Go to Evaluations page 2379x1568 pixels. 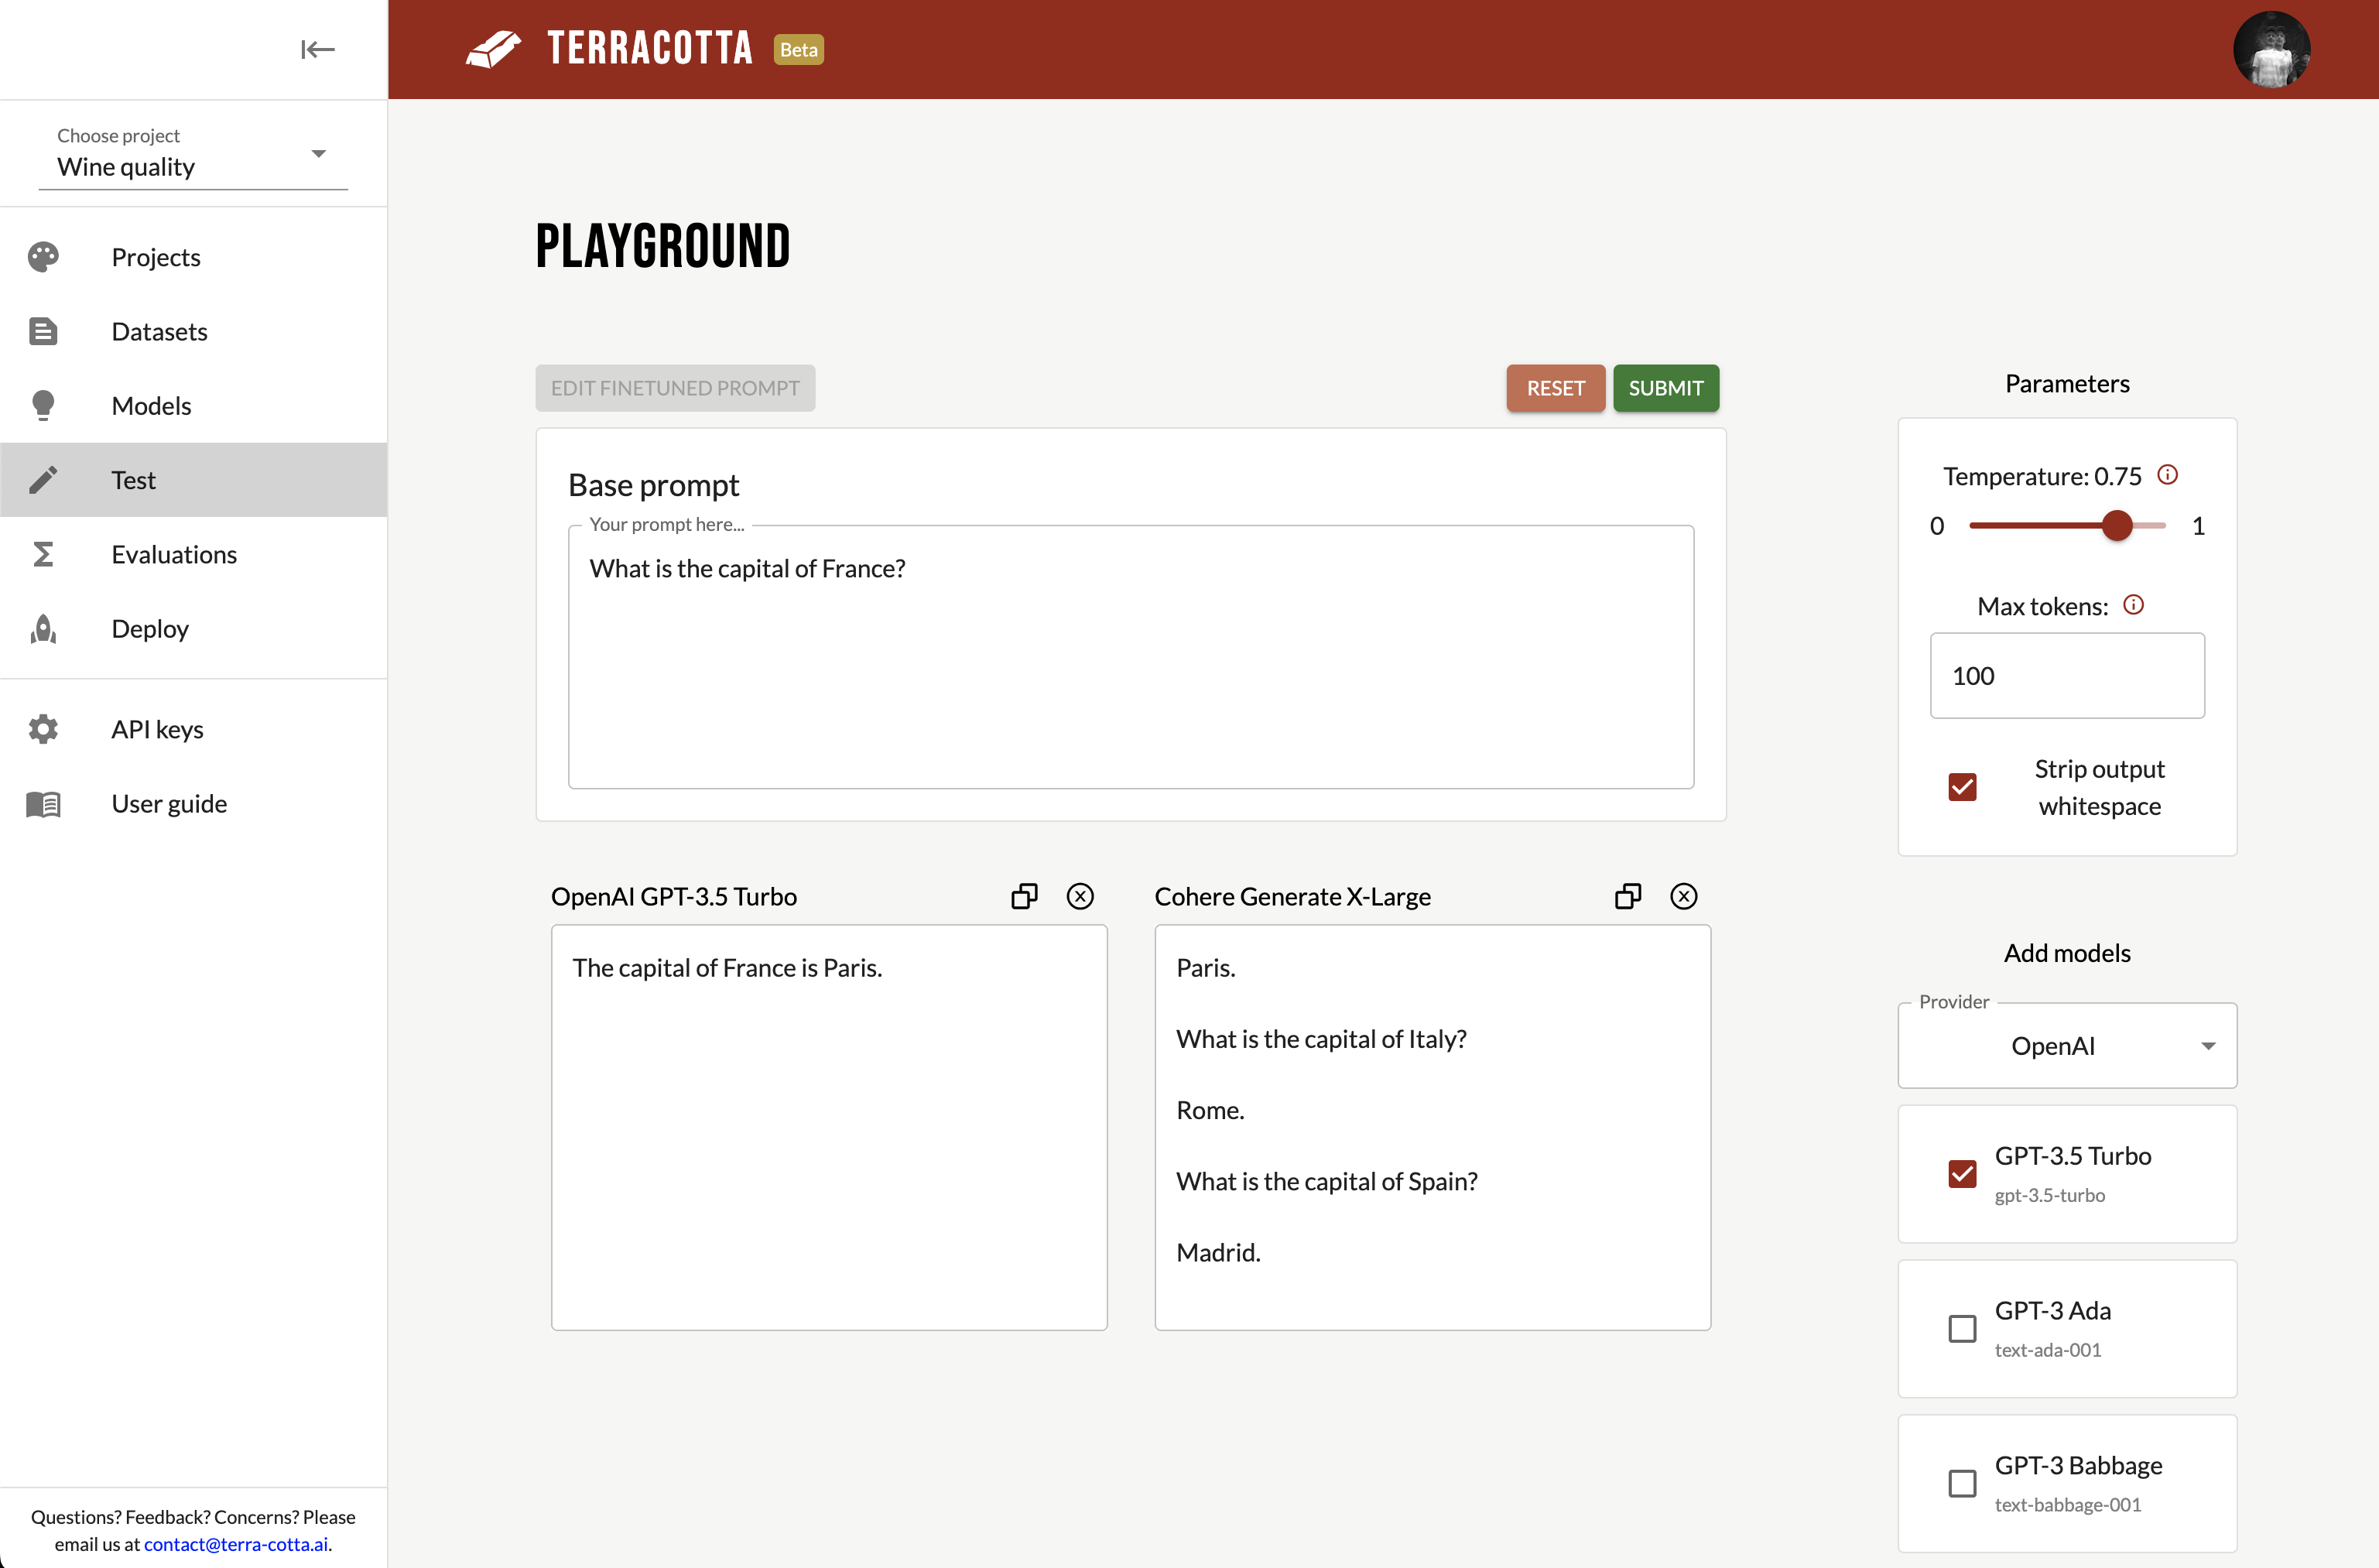tap(193, 554)
